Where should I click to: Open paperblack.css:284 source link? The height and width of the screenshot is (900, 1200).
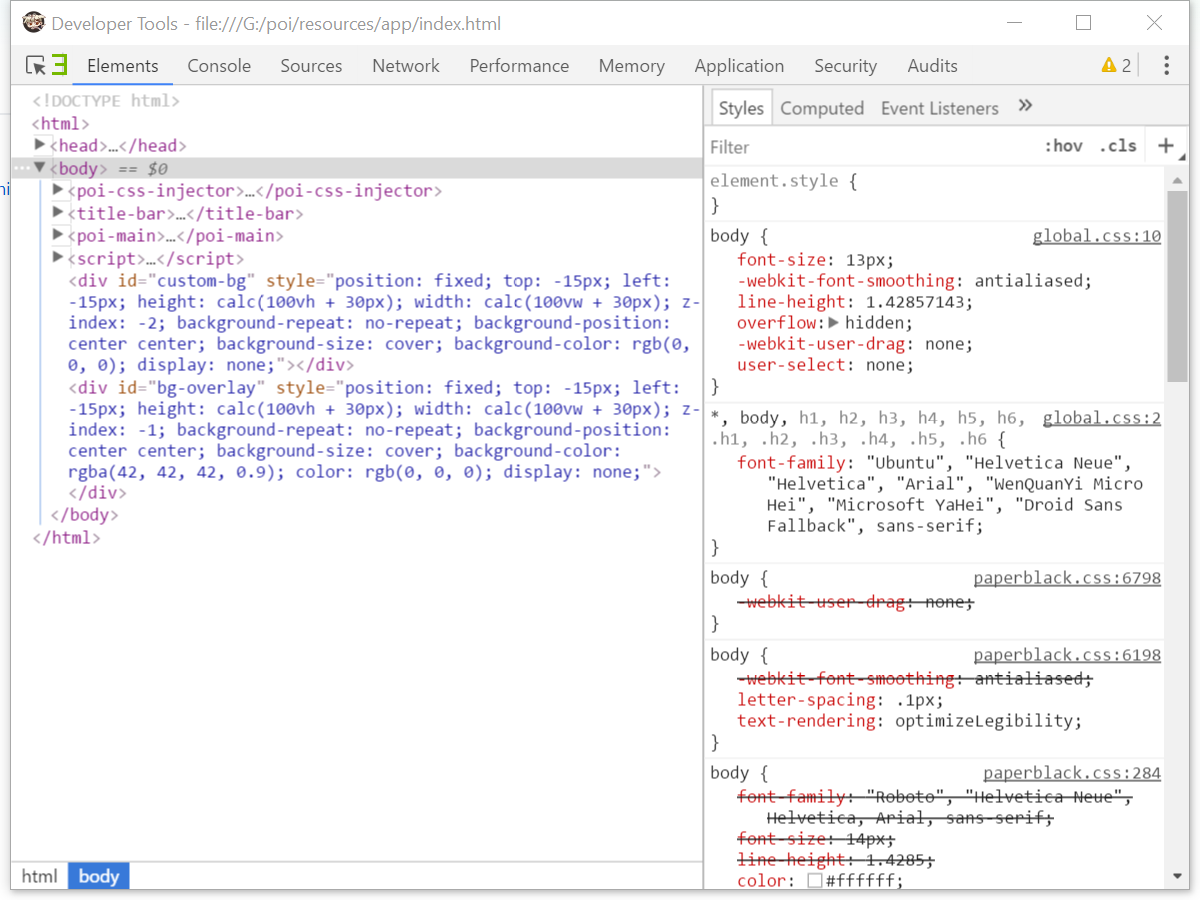(1071, 772)
